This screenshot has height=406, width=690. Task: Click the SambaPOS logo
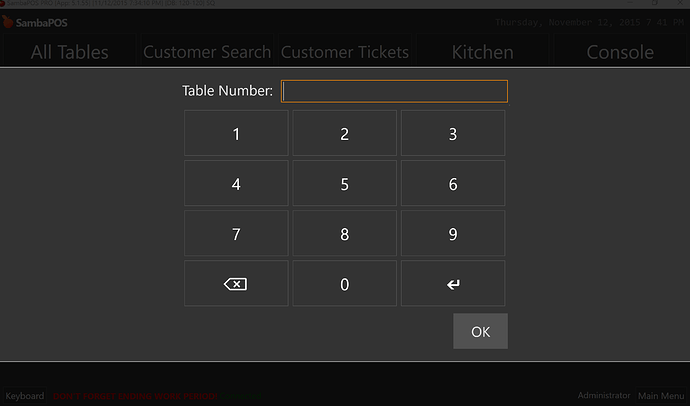36,22
